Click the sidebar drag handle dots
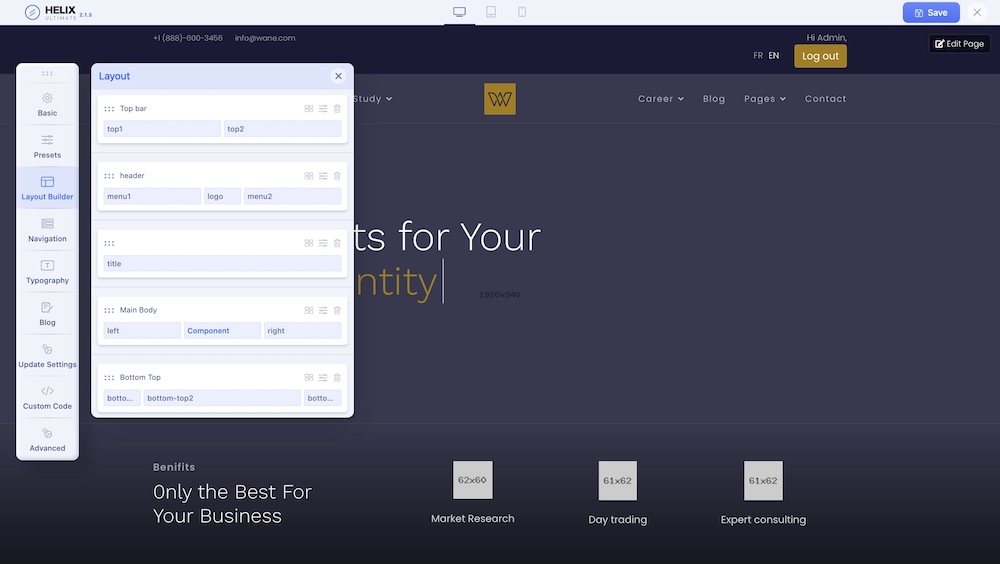Viewport: 1000px width, 564px height. click(x=47, y=73)
